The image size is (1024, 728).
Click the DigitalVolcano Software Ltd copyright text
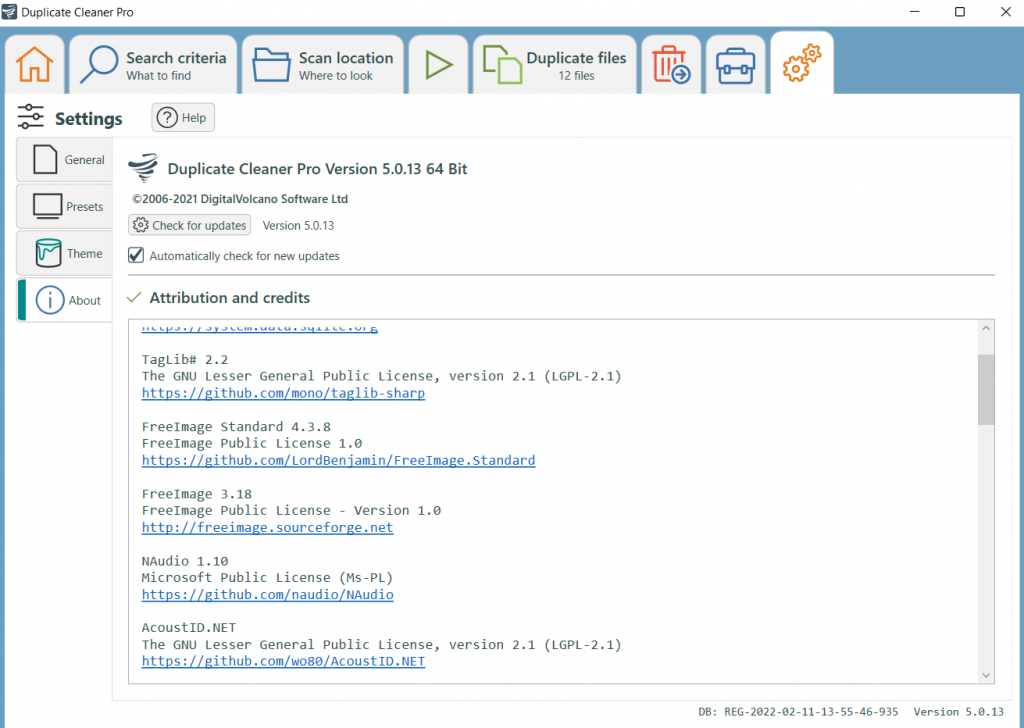[240, 199]
